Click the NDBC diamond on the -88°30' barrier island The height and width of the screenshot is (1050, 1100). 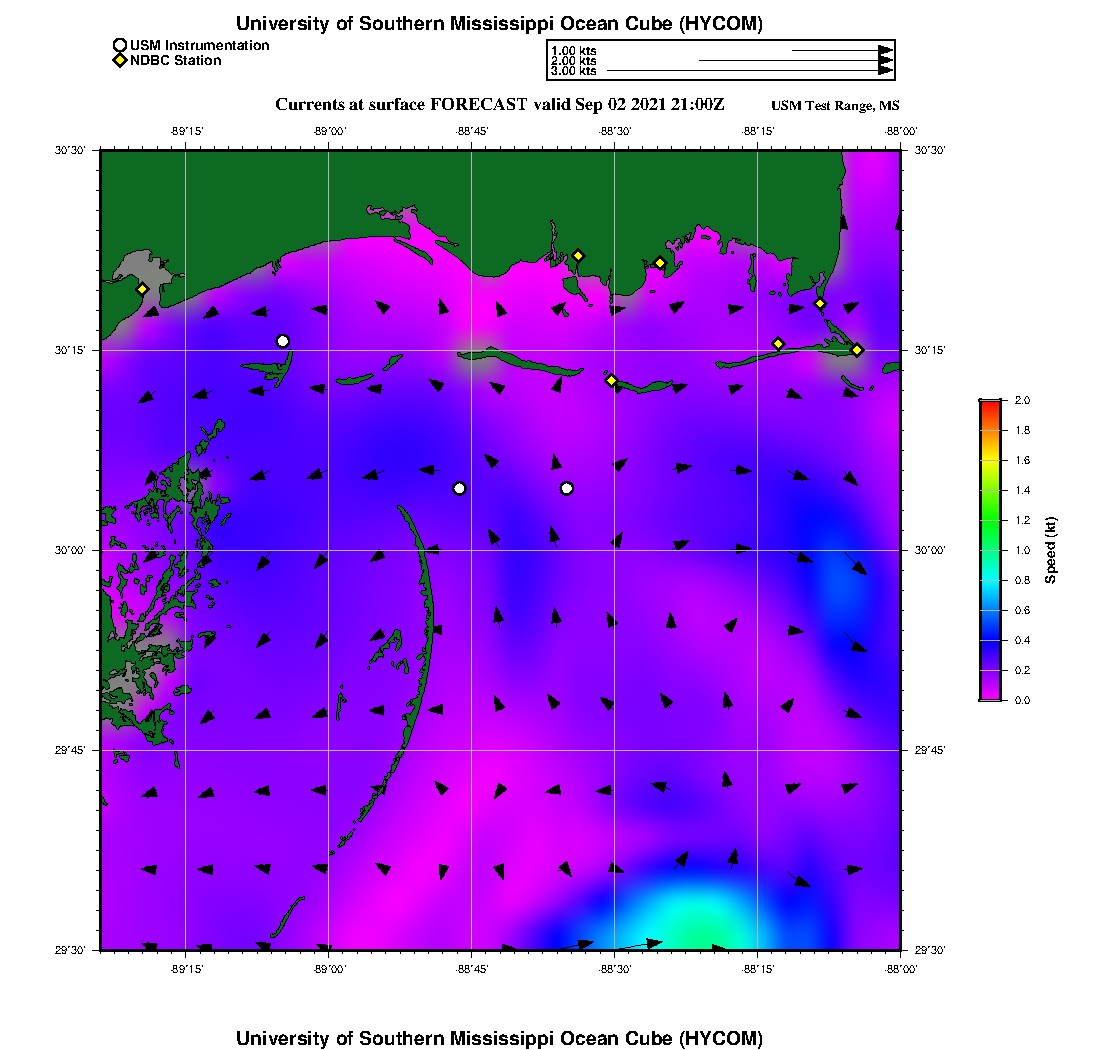(x=612, y=380)
